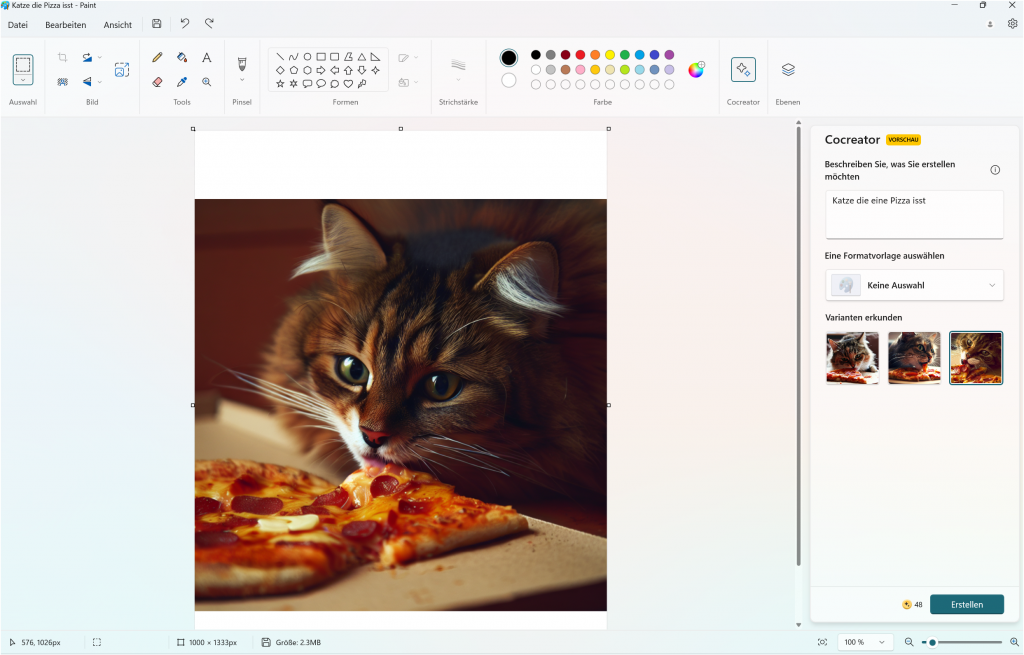Open the edit colors wheel
Screen dimensions: 1024x655
[x=696, y=70]
